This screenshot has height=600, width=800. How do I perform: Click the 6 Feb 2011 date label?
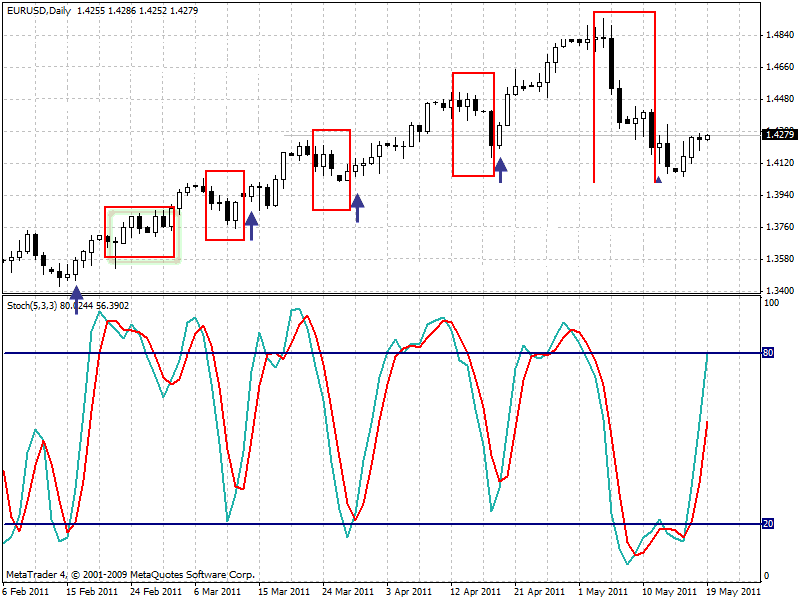coord(26,592)
